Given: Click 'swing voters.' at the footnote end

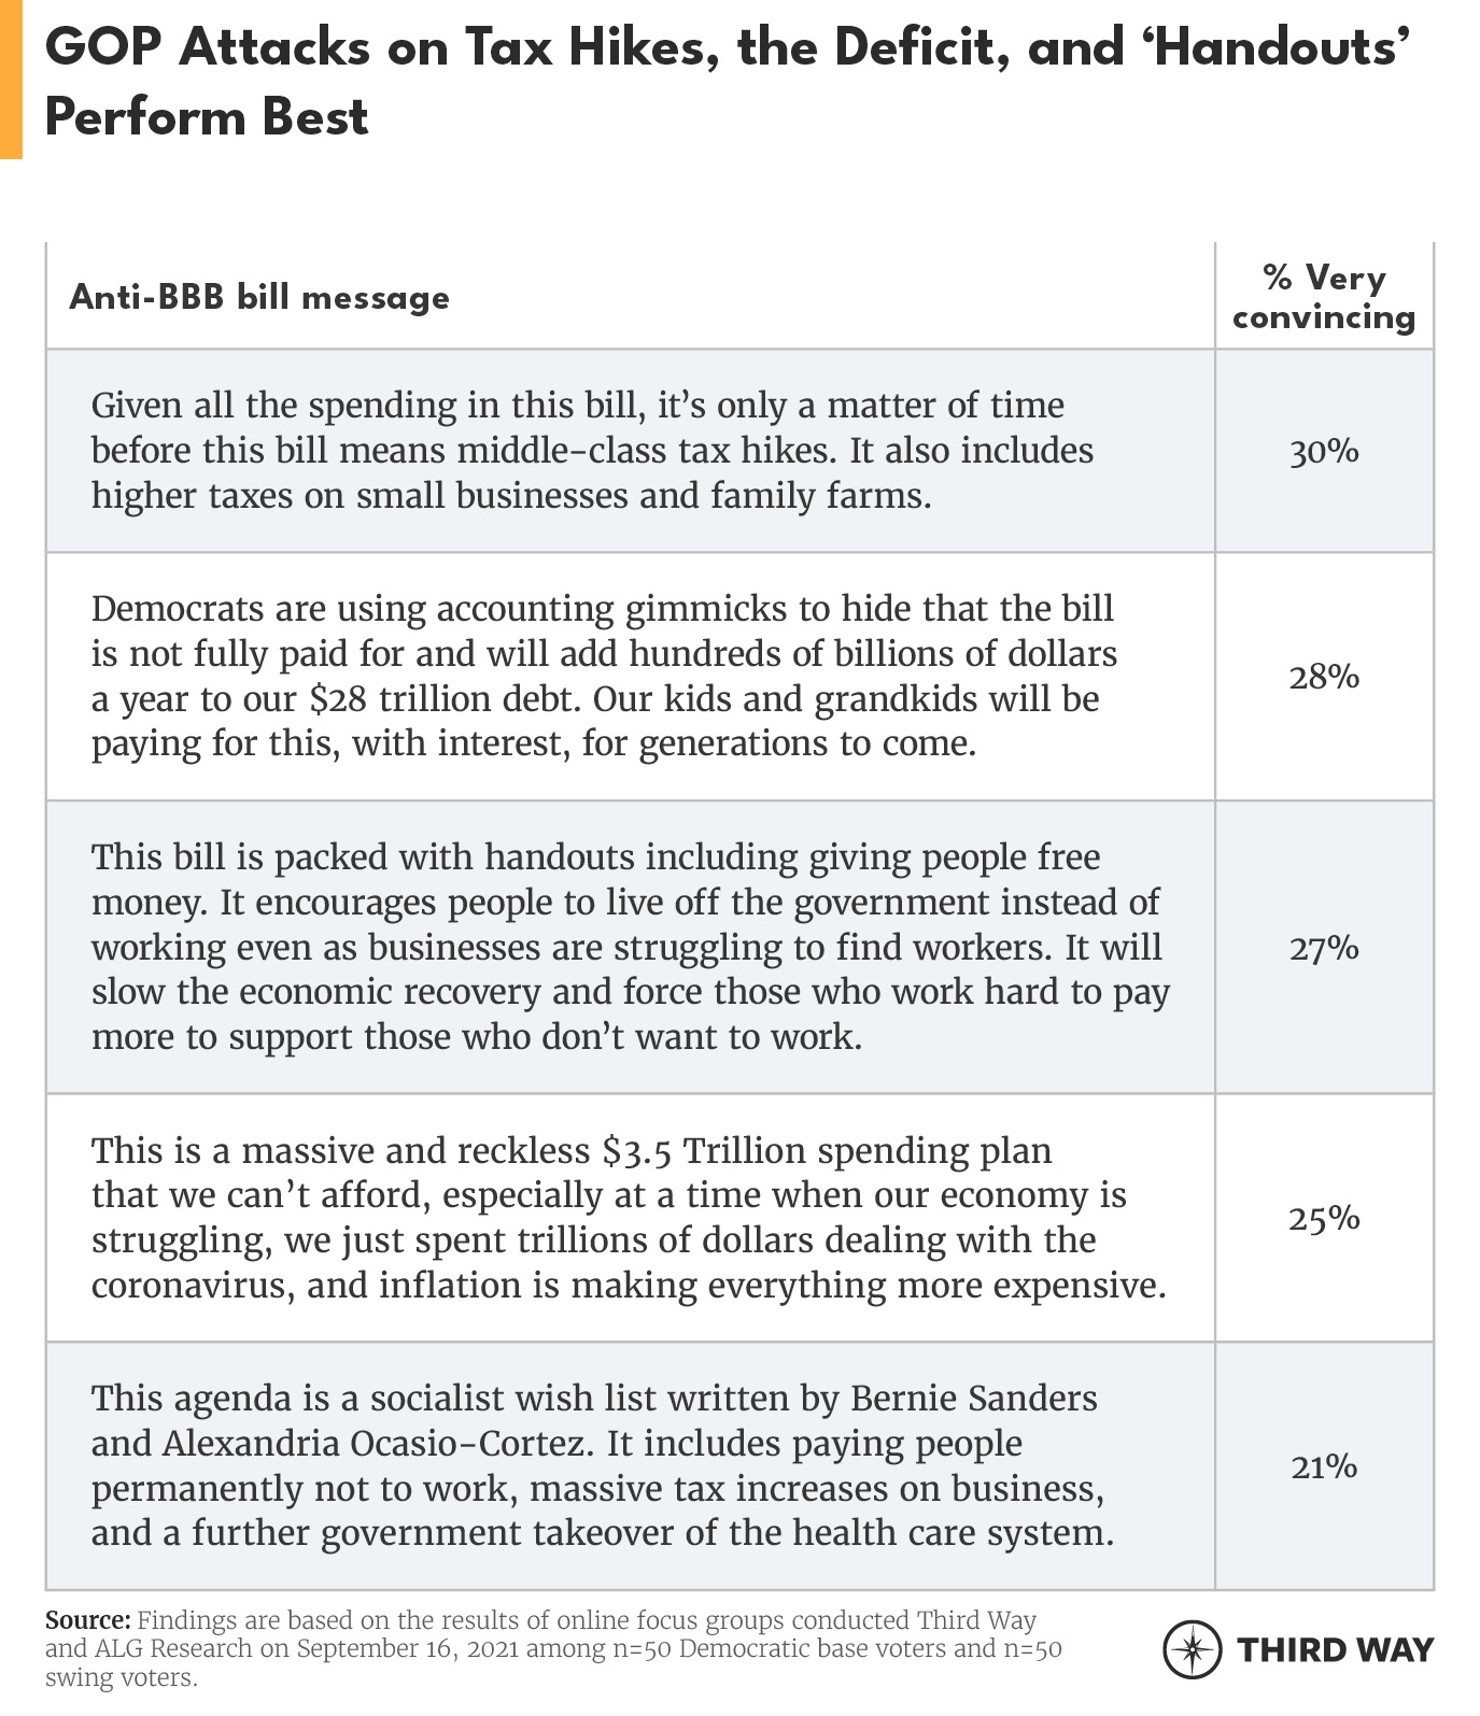Looking at the screenshot, I should (121, 1677).
